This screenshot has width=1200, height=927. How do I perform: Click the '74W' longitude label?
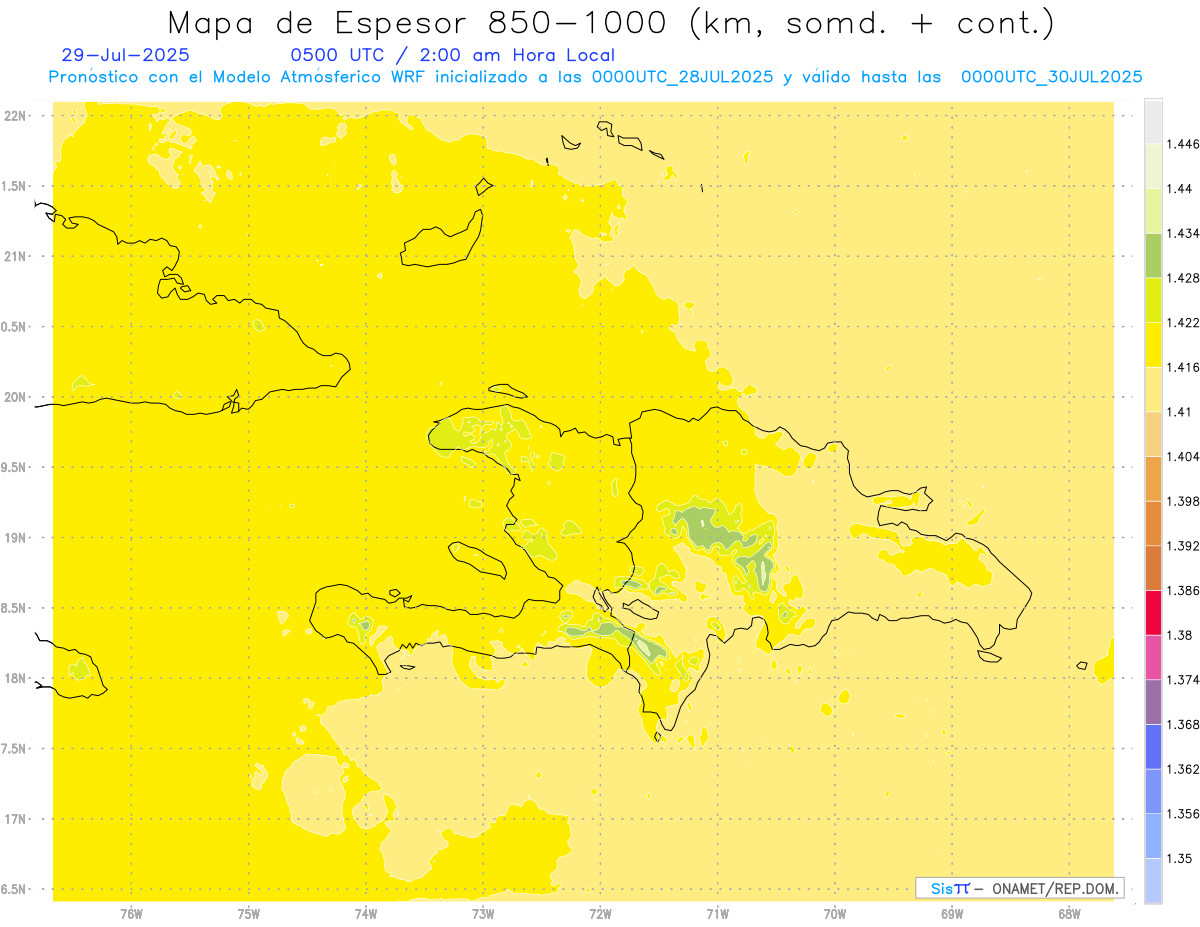click(x=366, y=913)
